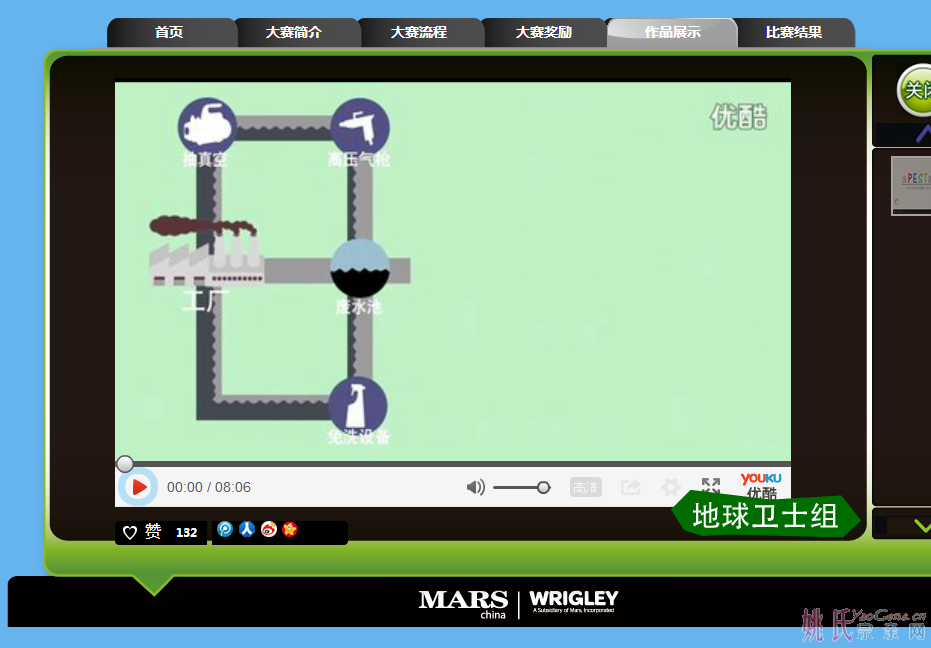Go to 大赛奖励 tab

(x=544, y=32)
